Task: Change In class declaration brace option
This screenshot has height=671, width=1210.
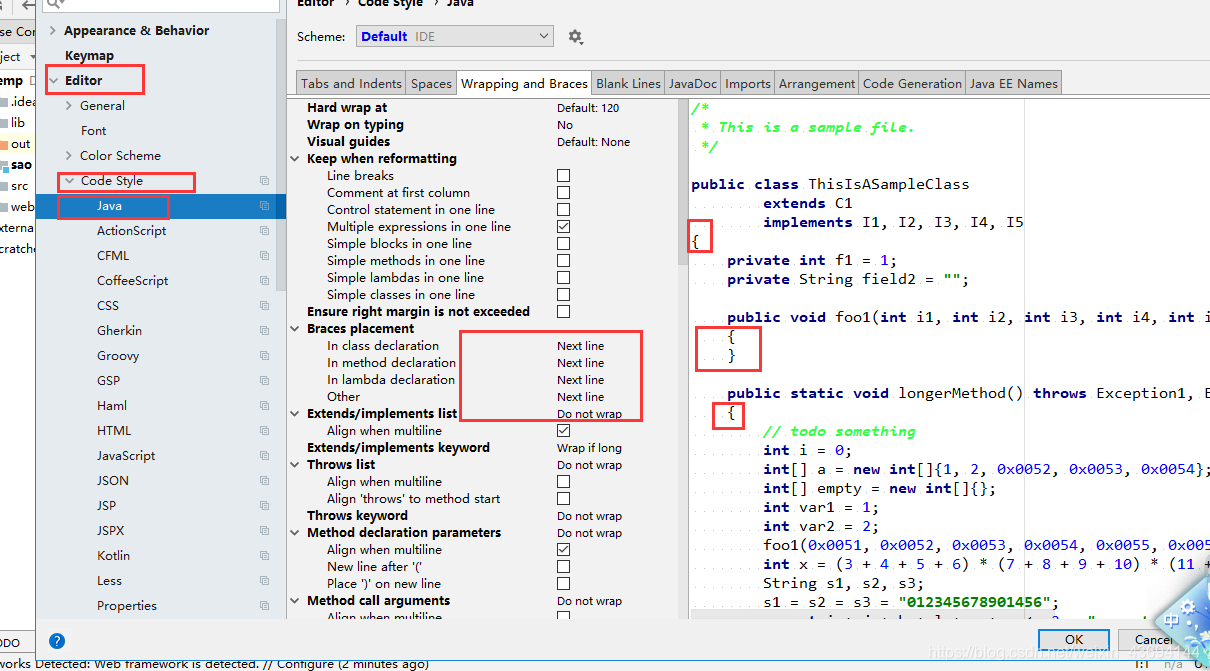Action: [x=581, y=346]
